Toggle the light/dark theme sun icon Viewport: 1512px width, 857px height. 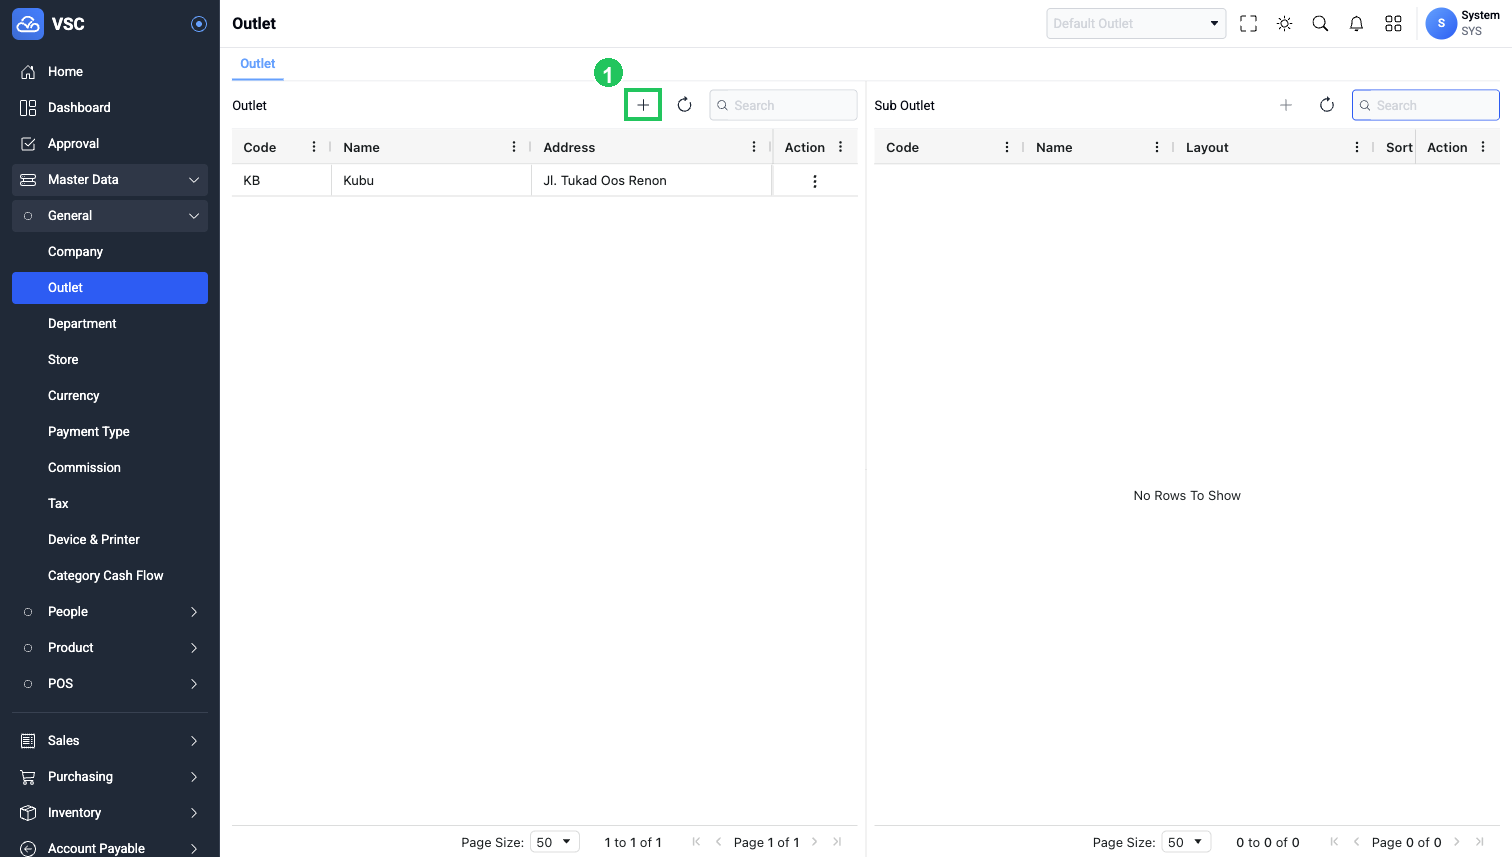tap(1284, 24)
